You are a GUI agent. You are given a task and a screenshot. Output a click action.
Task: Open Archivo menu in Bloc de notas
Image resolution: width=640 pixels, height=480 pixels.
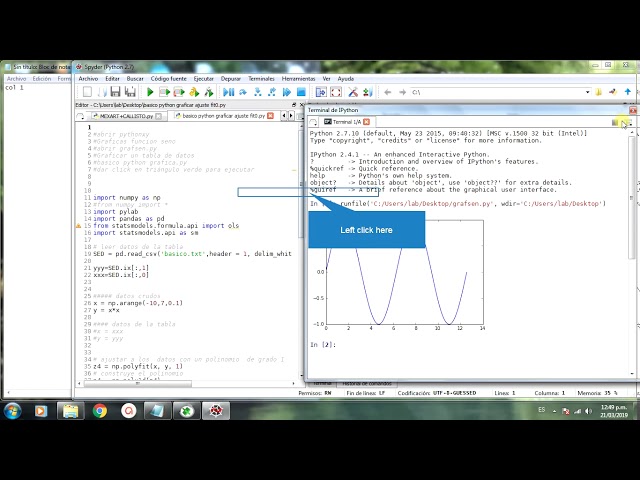click(x=16, y=78)
